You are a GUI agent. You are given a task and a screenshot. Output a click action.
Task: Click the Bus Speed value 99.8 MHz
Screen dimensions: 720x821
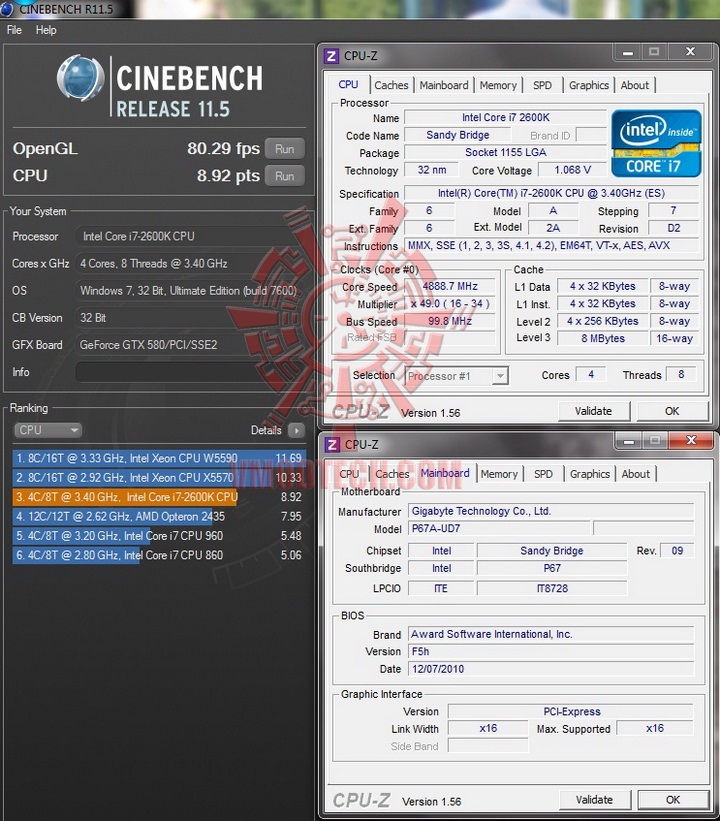click(x=450, y=321)
